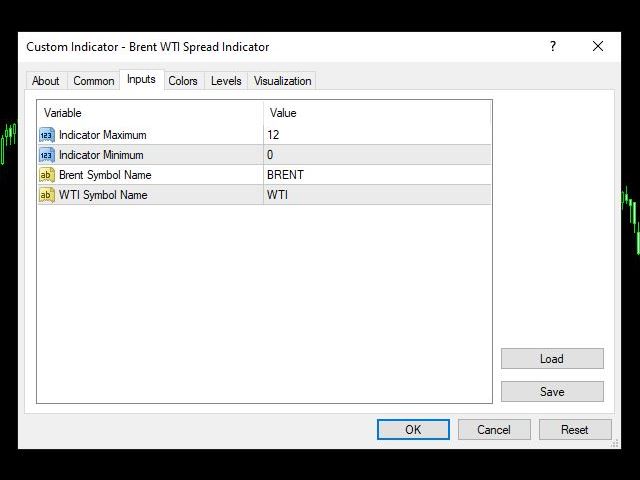Select the Indicator Minimum variable label

(x=101, y=155)
